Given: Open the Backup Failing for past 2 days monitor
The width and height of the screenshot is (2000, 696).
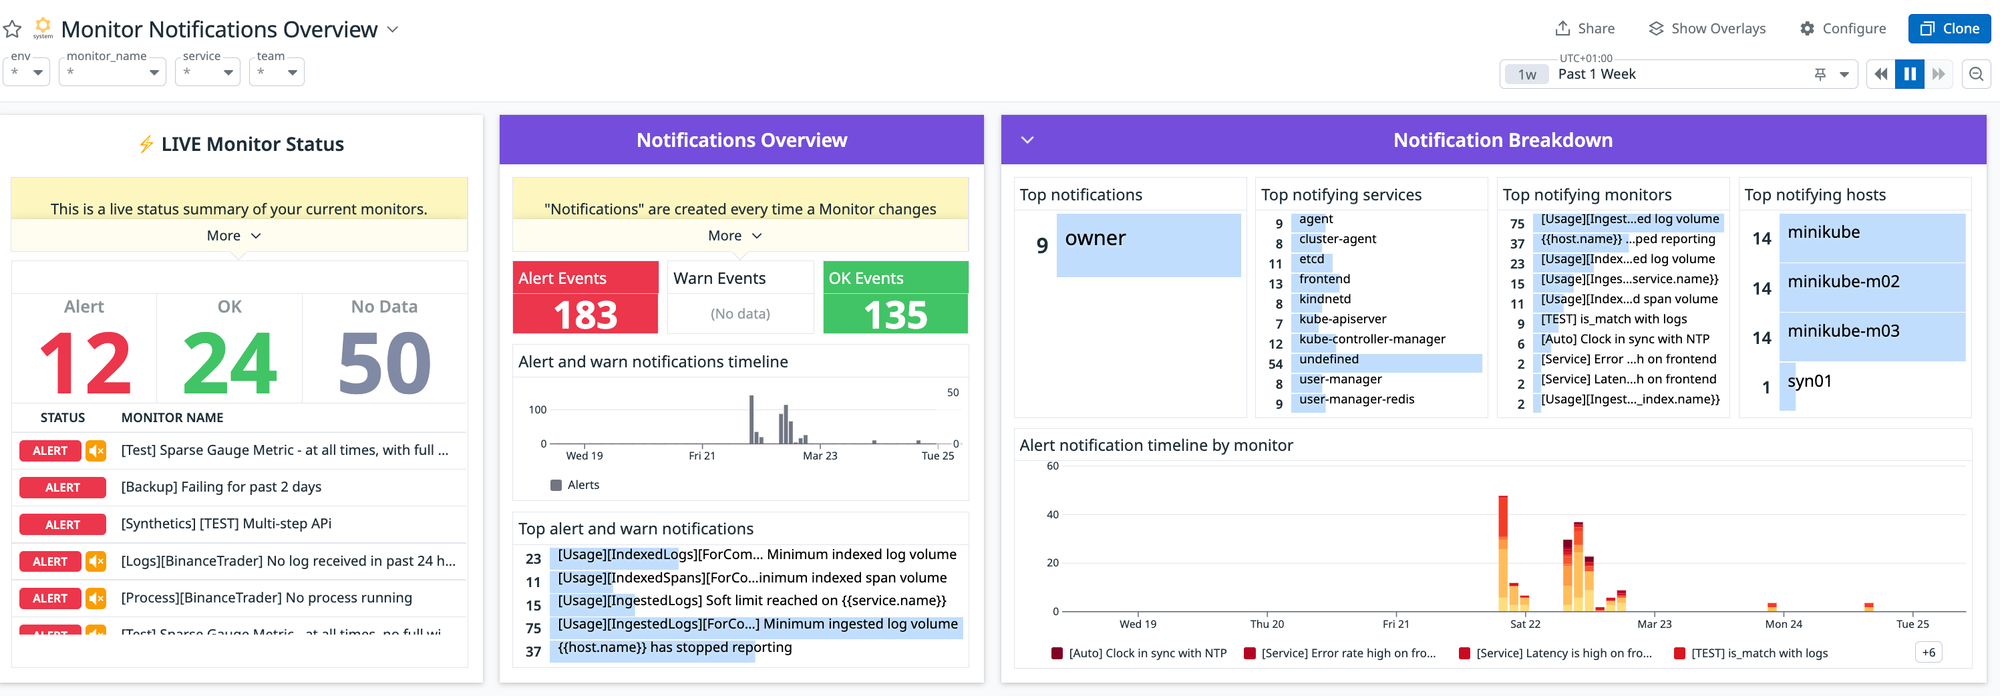Looking at the screenshot, I should 221,488.
